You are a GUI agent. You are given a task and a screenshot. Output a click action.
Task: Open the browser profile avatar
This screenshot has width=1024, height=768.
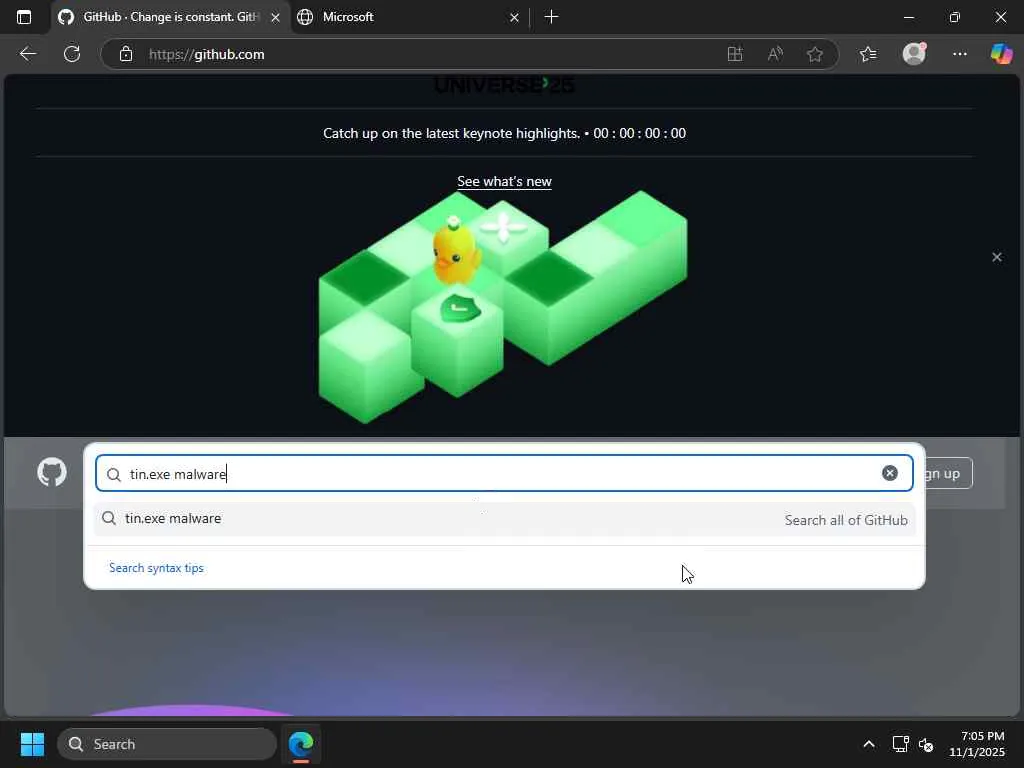(x=914, y=54)
